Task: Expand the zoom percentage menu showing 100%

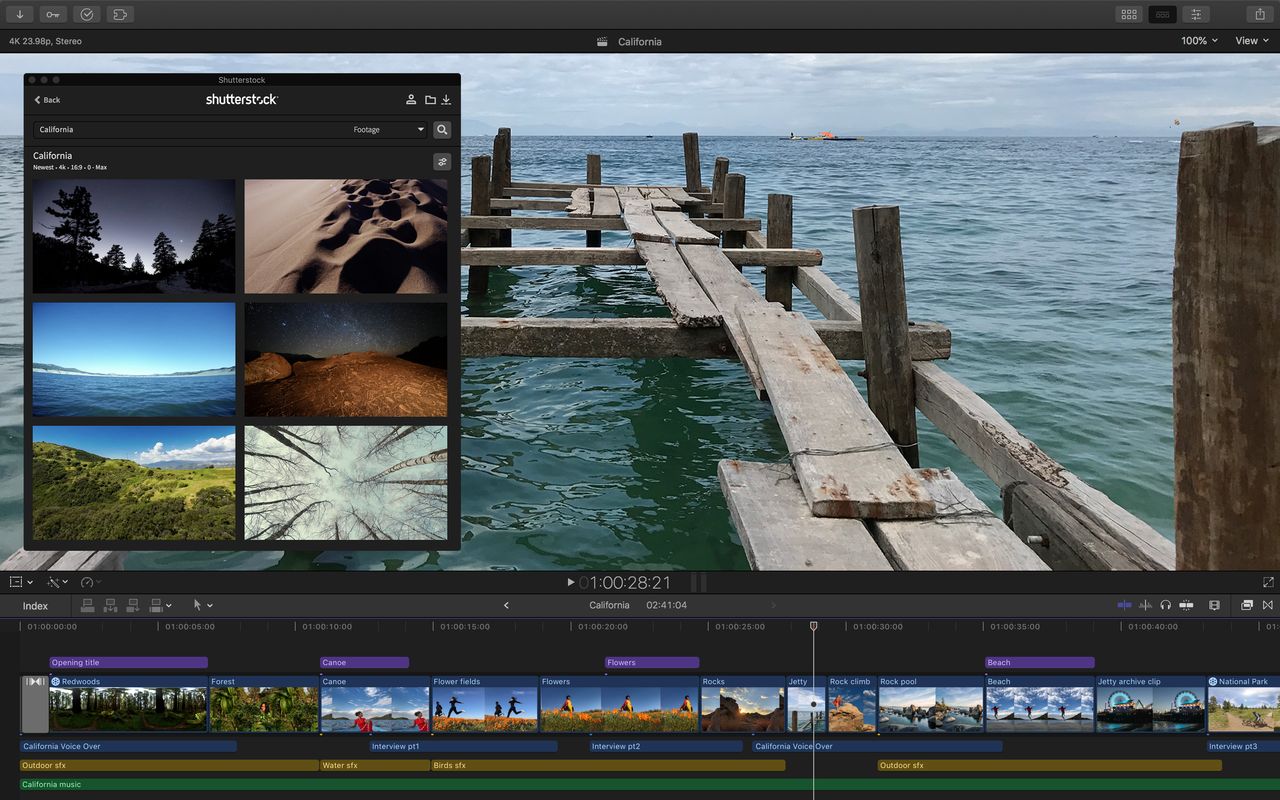Action: click(1199, 41)
